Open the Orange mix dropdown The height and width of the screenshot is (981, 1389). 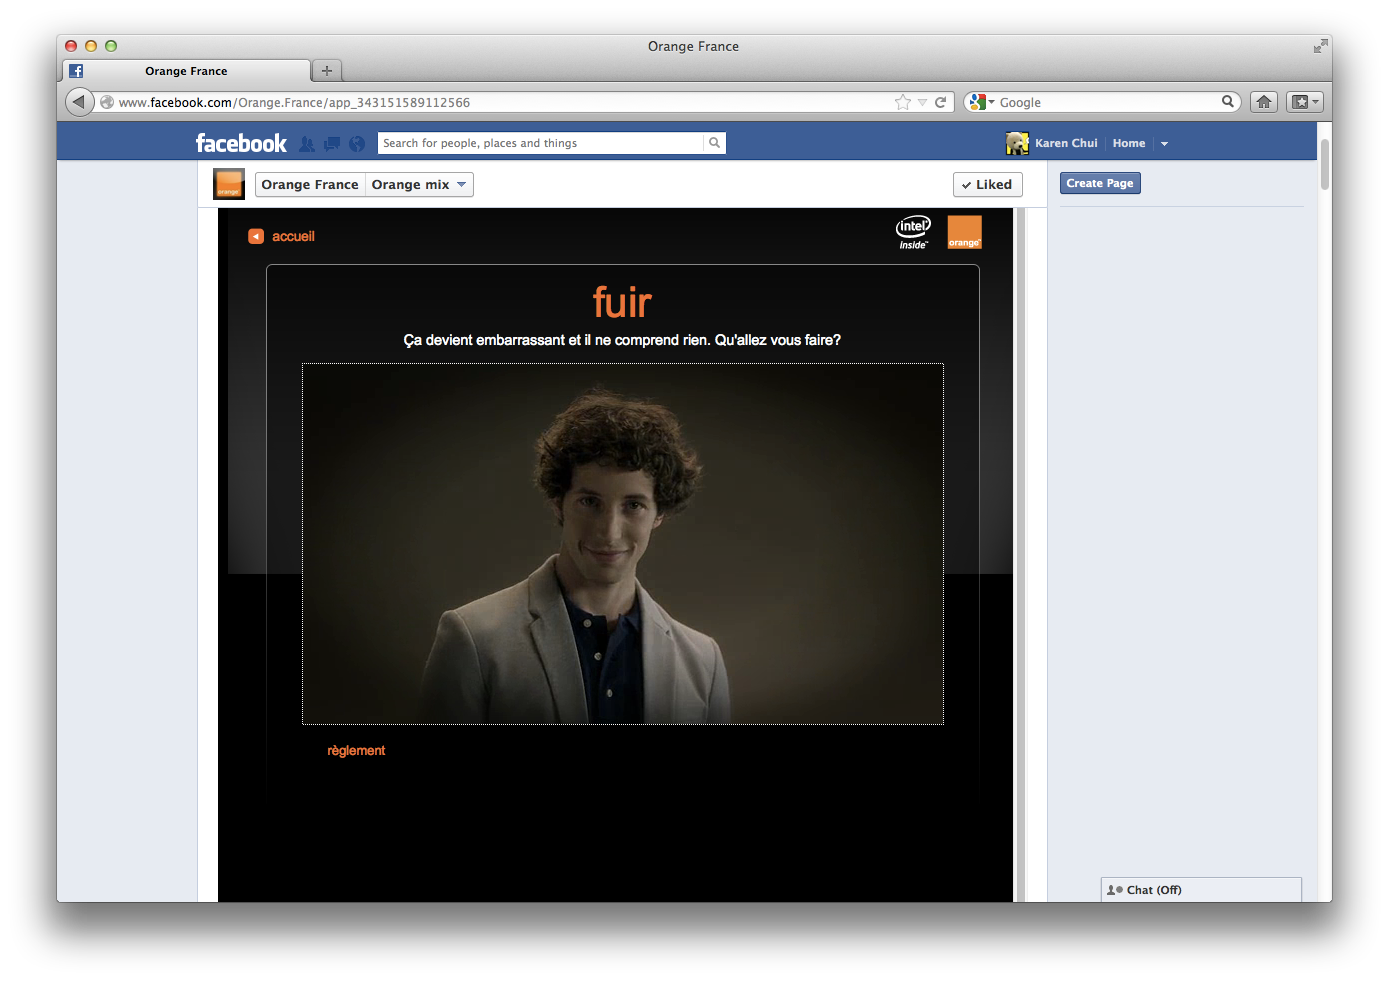click(419, 184)
